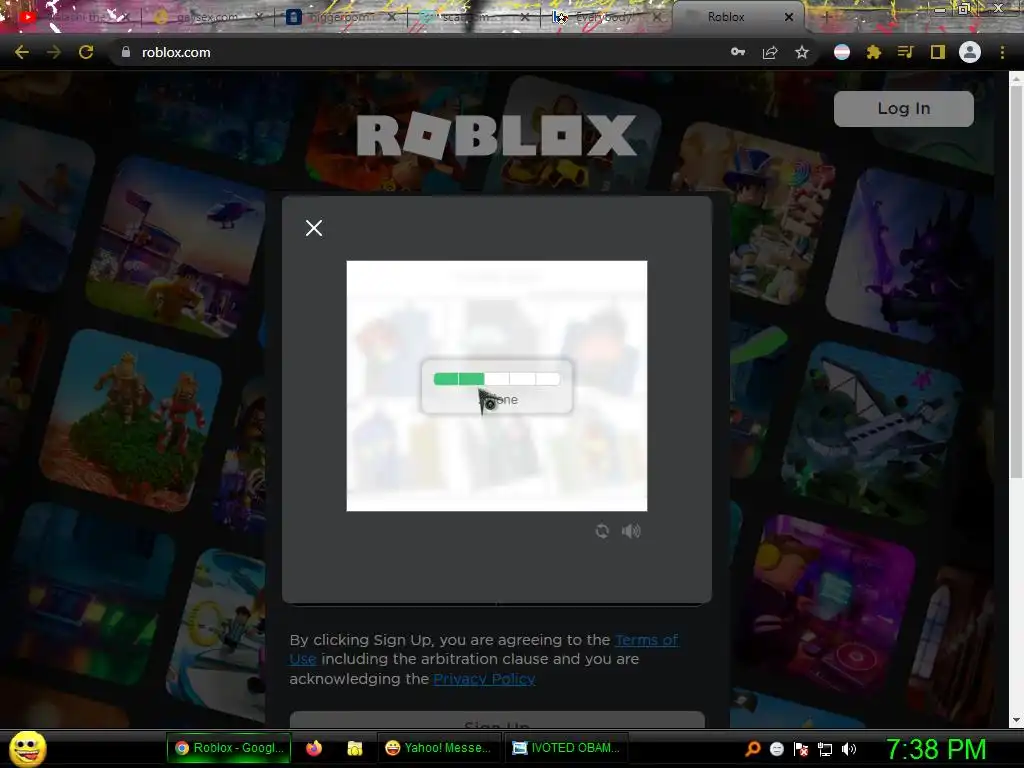This screenshot has height=768, width=1024.
Task: Open the striped round extension icon
Action: pos(842,52)
